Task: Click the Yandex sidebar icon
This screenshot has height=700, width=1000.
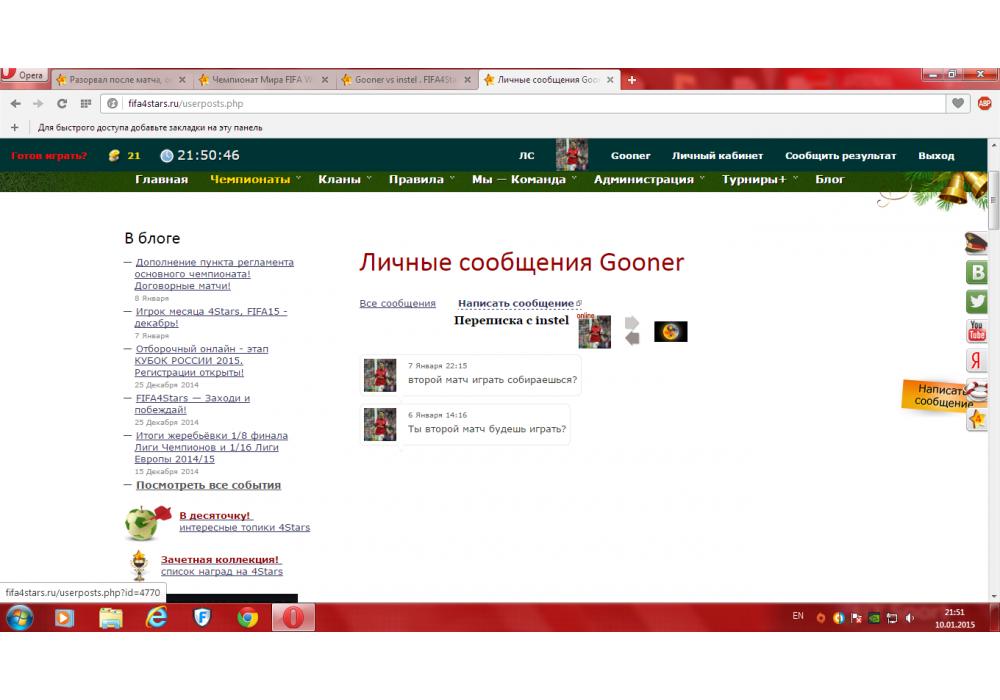Action: coord(976,361)
